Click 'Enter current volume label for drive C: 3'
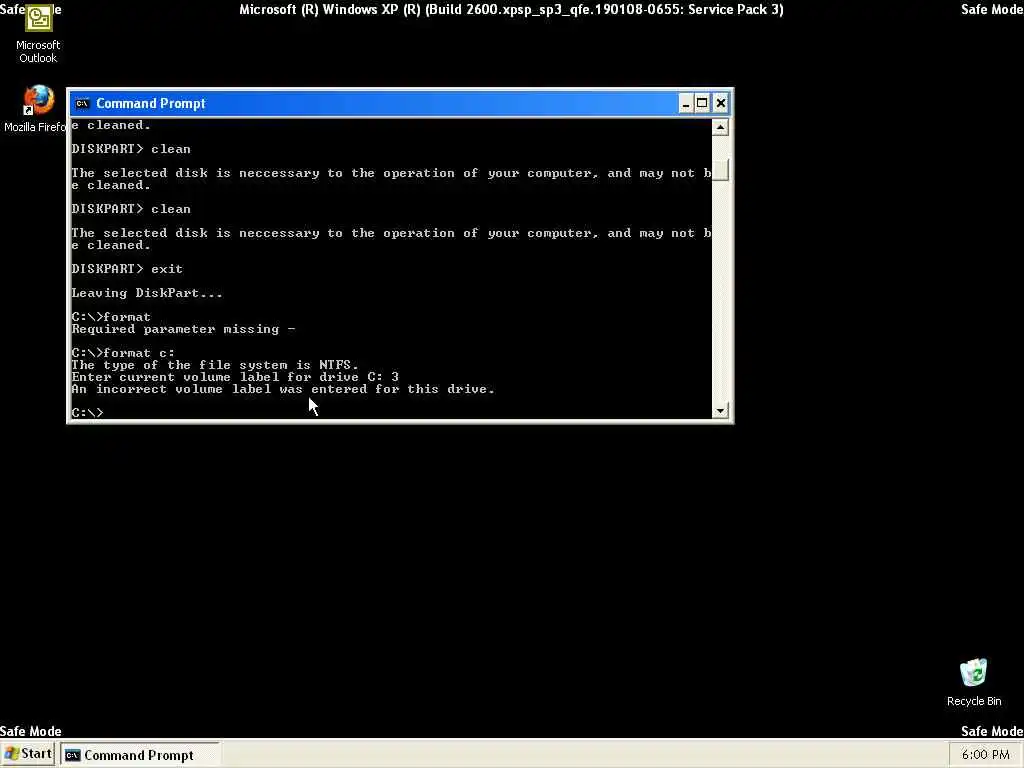This screenshot has height=768, width=1024. [235, 377]
